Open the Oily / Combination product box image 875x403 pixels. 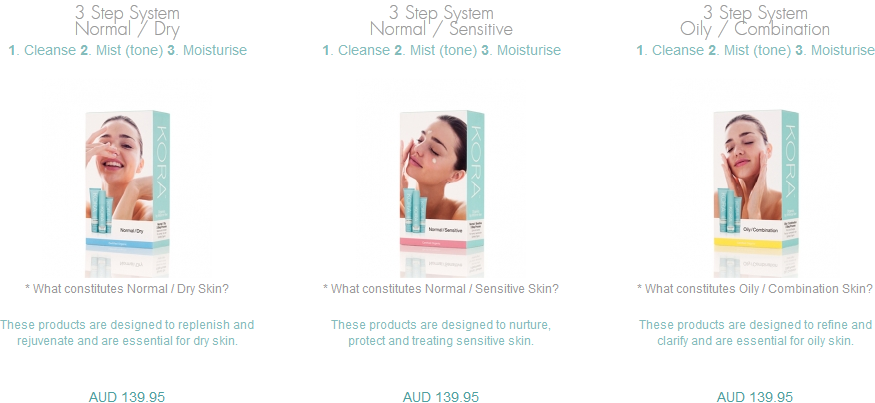pyautogui.click(x=756, y=180)
